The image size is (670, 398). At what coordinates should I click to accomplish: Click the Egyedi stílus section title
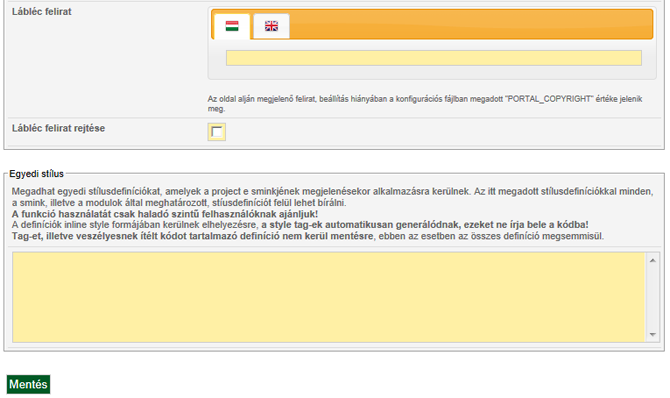point(36,174)
